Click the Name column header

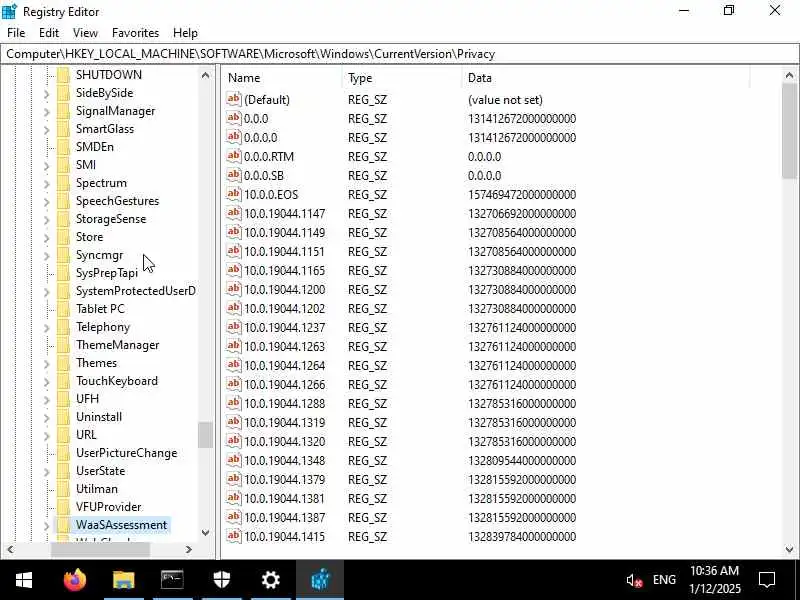(x=282, y=78)
